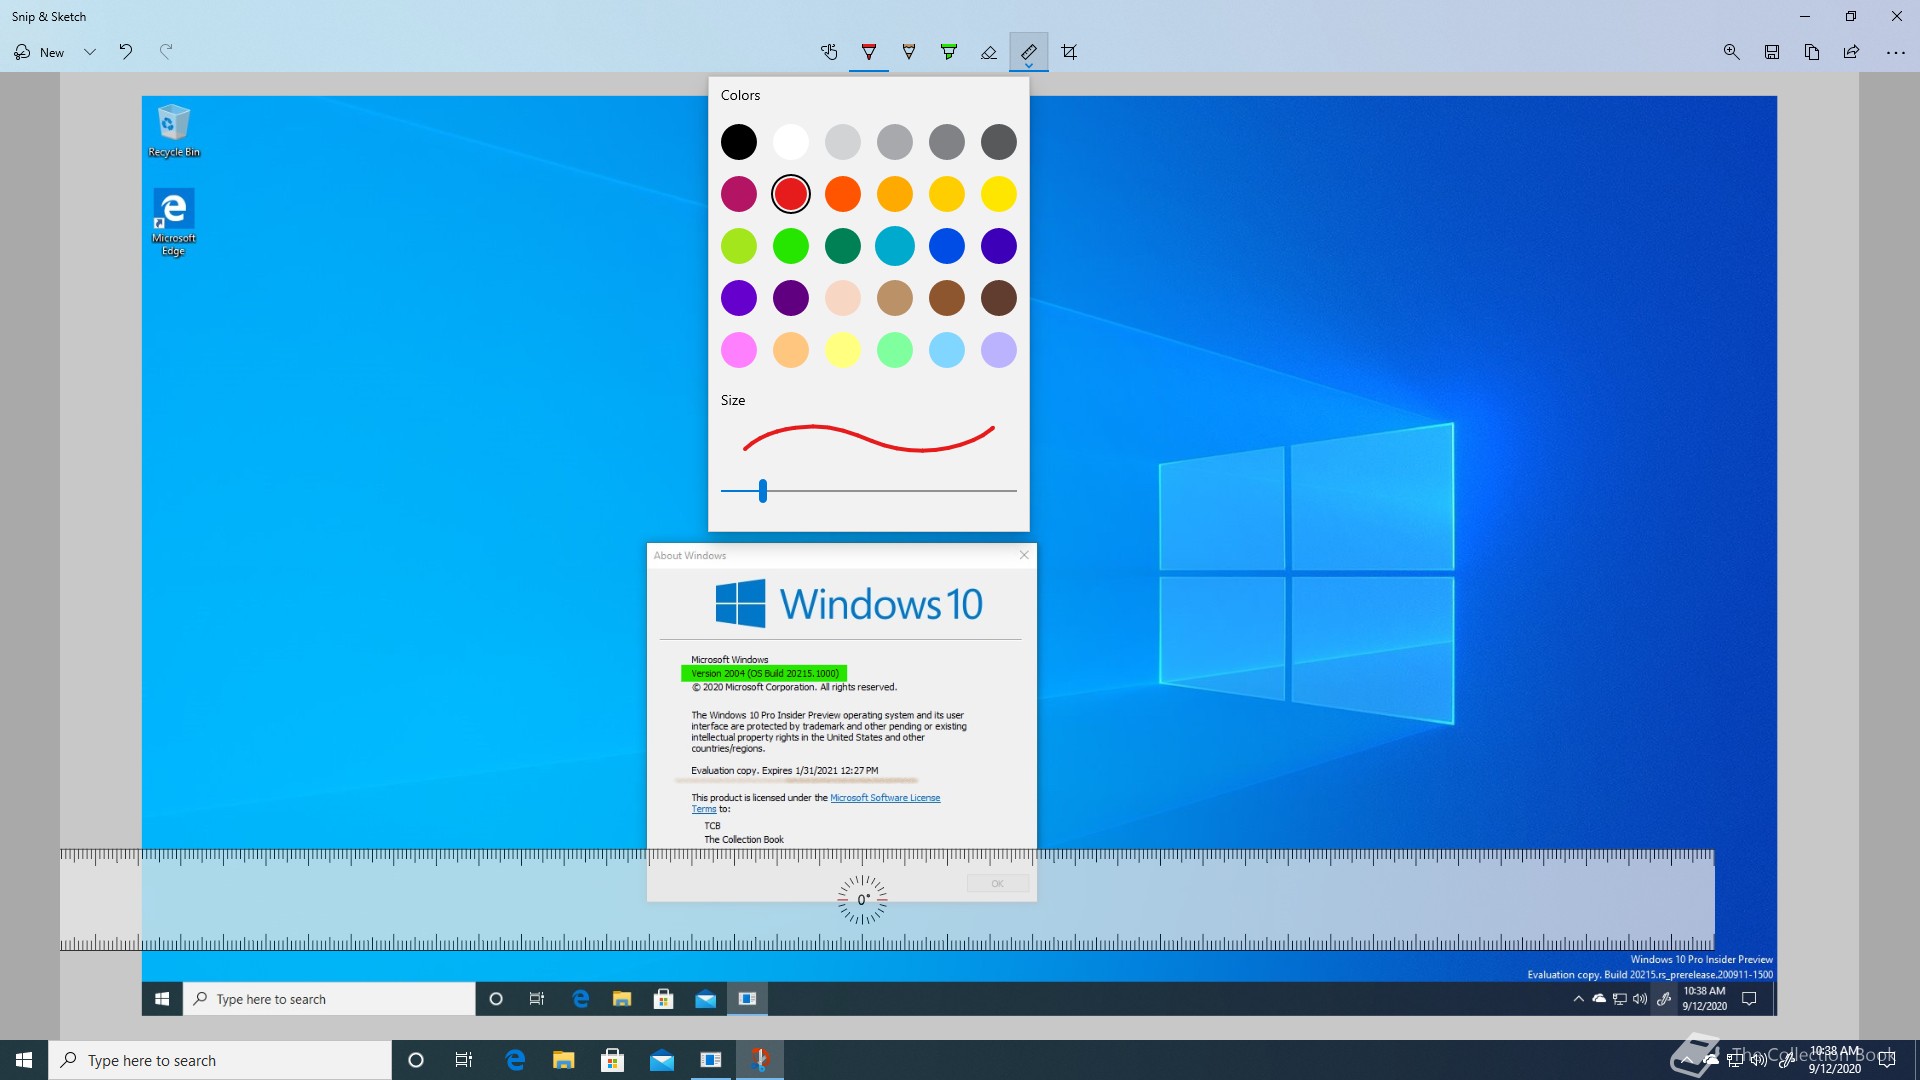Viewport: 1920px width, 1080px height.
Task: Pick the pale peach skin-tone swatch
Action: [x=843, y=298]
